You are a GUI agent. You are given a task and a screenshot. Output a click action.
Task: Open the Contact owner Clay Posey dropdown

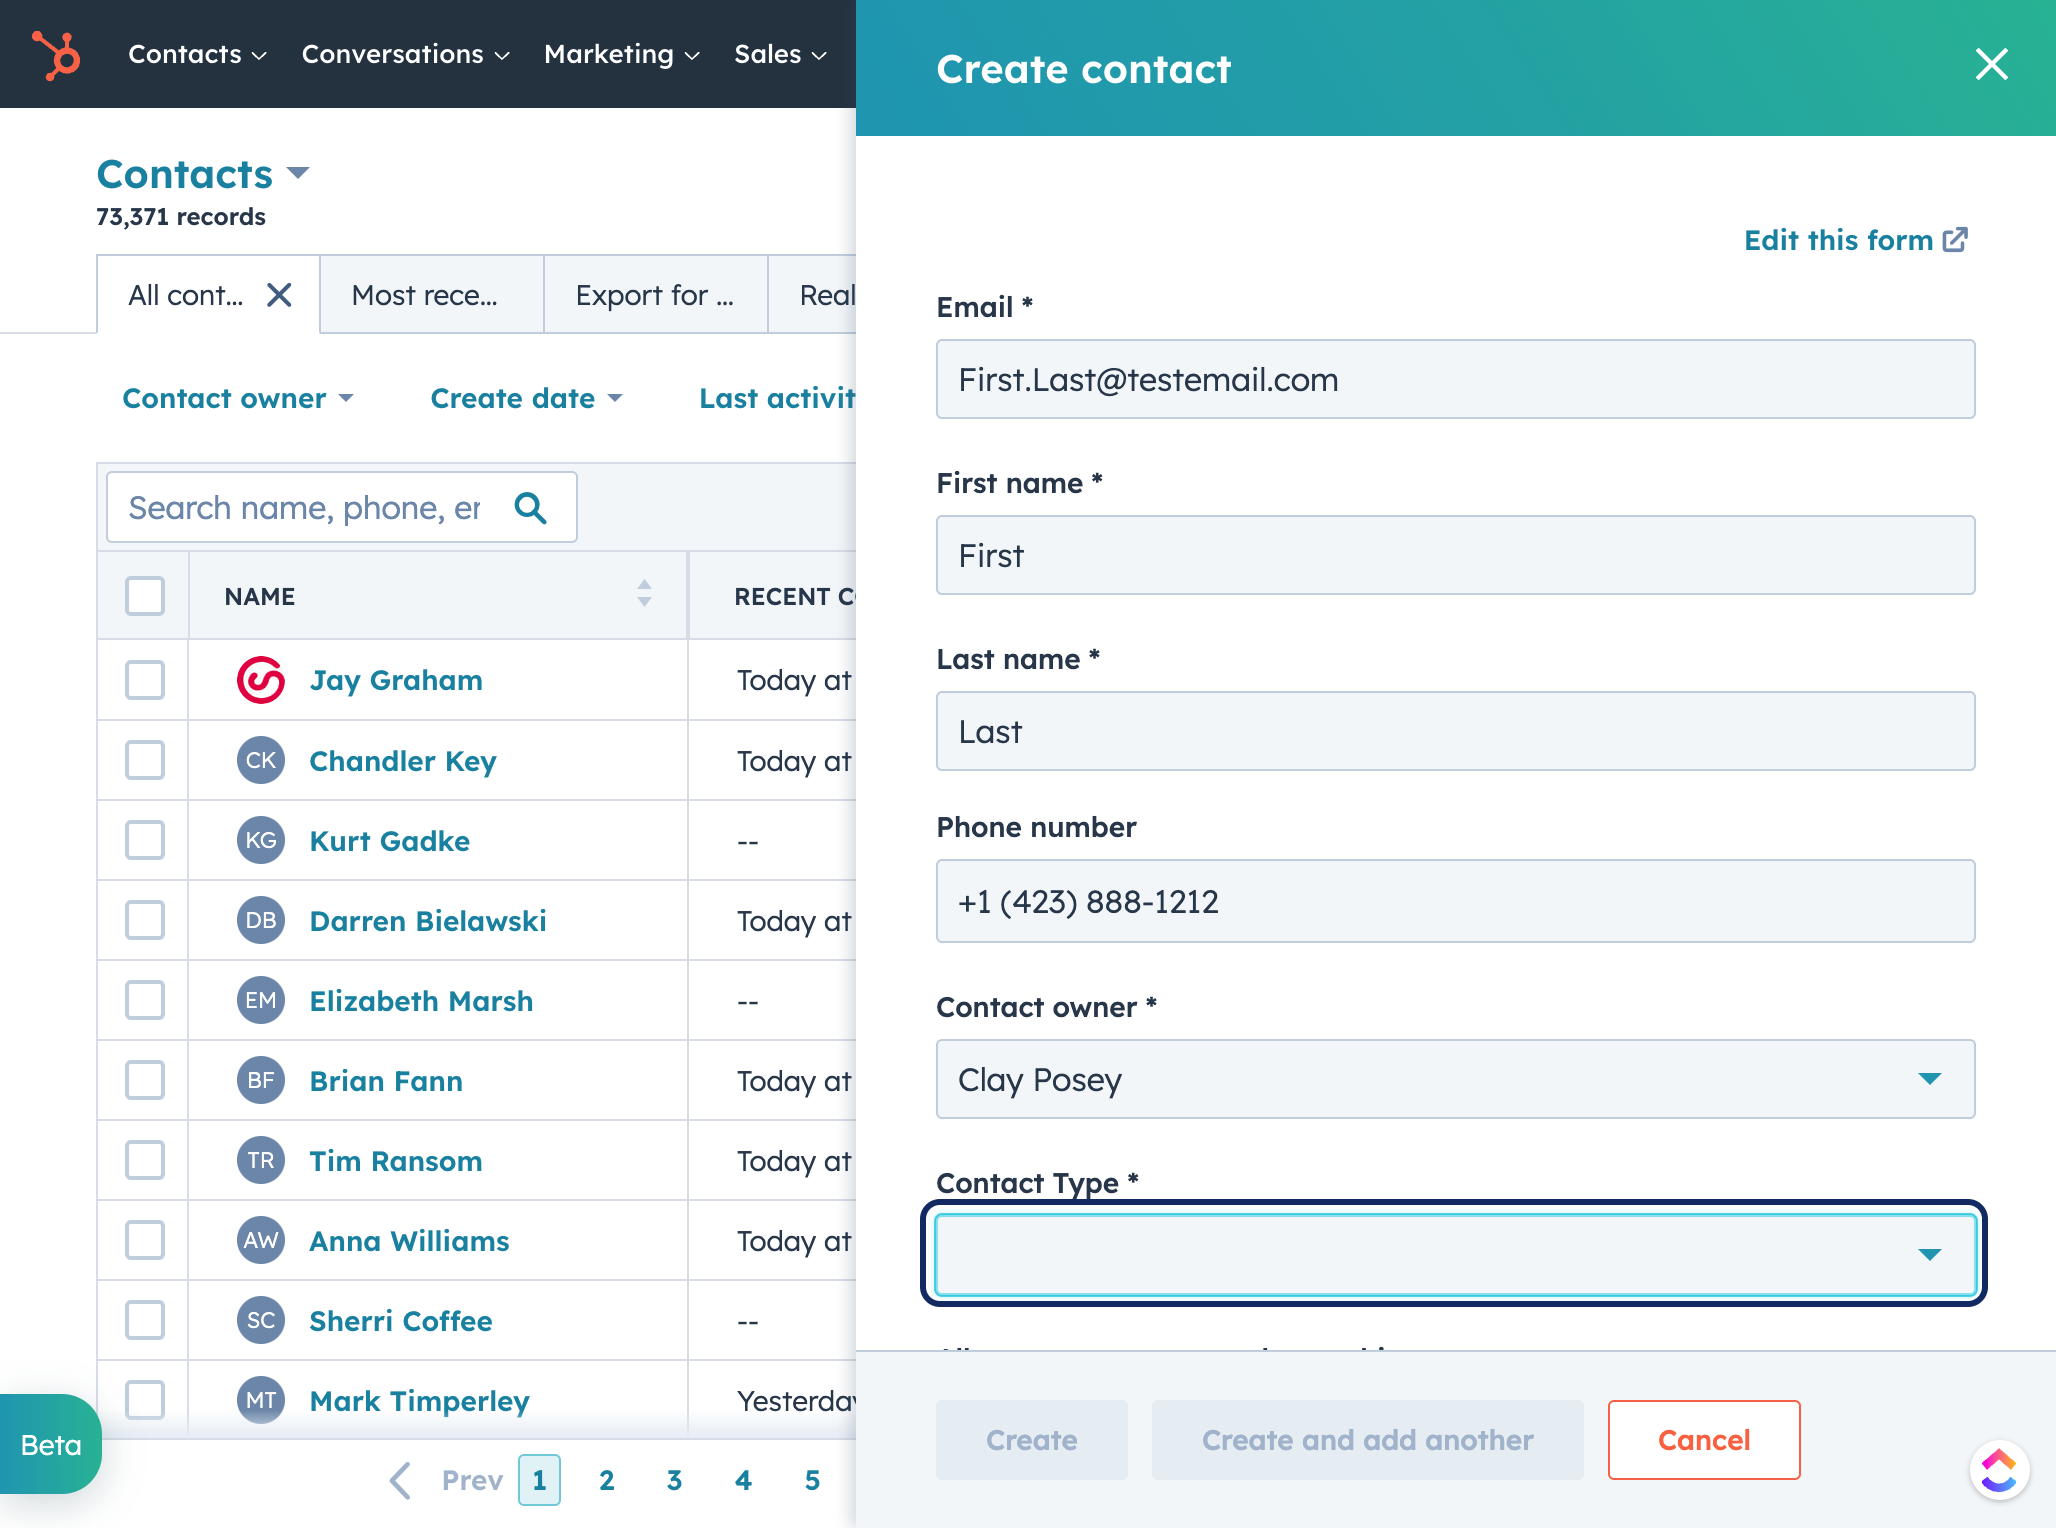coord(1455,1079)
